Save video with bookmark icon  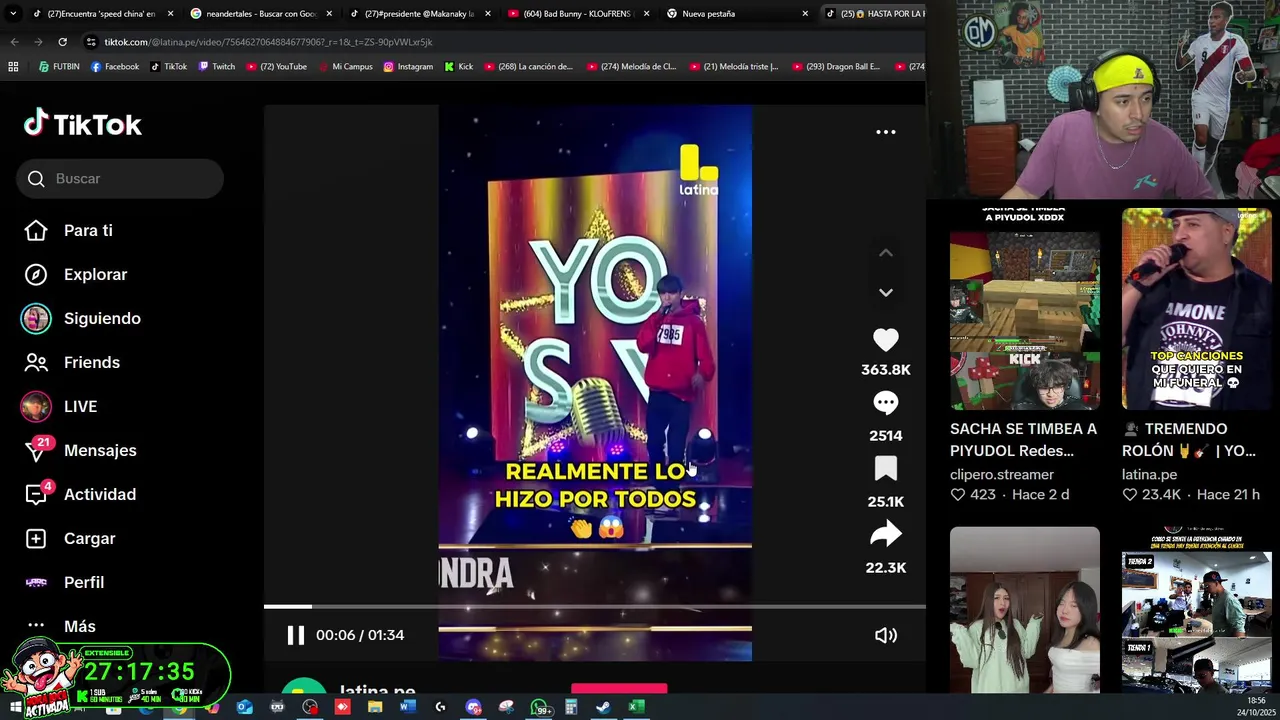tap(885, 469)
